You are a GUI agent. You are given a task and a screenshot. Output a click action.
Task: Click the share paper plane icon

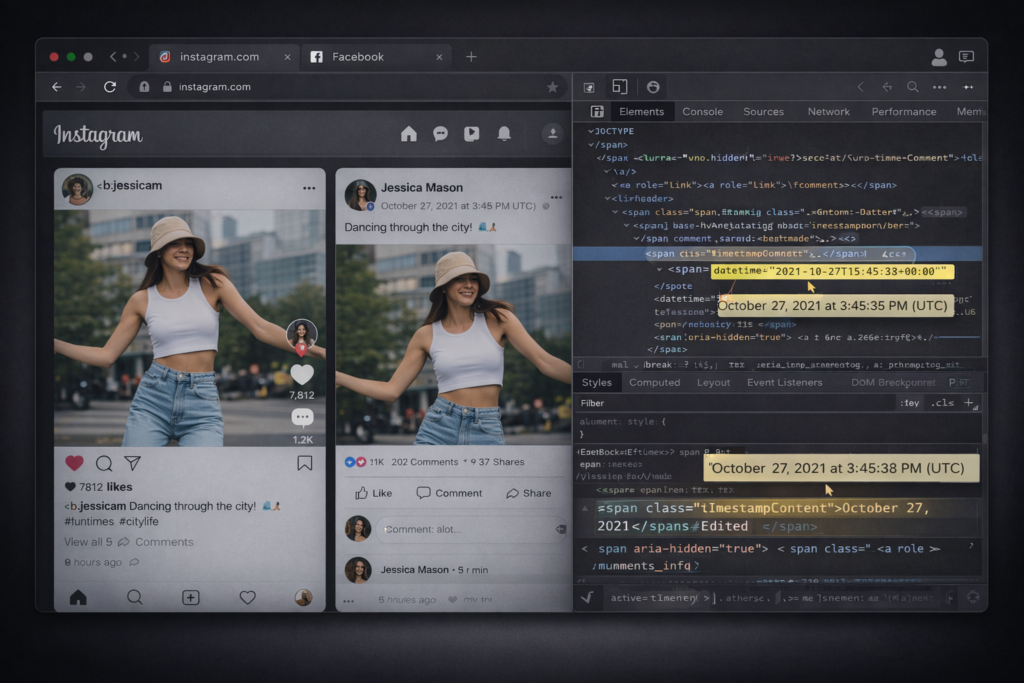point(132,463)
